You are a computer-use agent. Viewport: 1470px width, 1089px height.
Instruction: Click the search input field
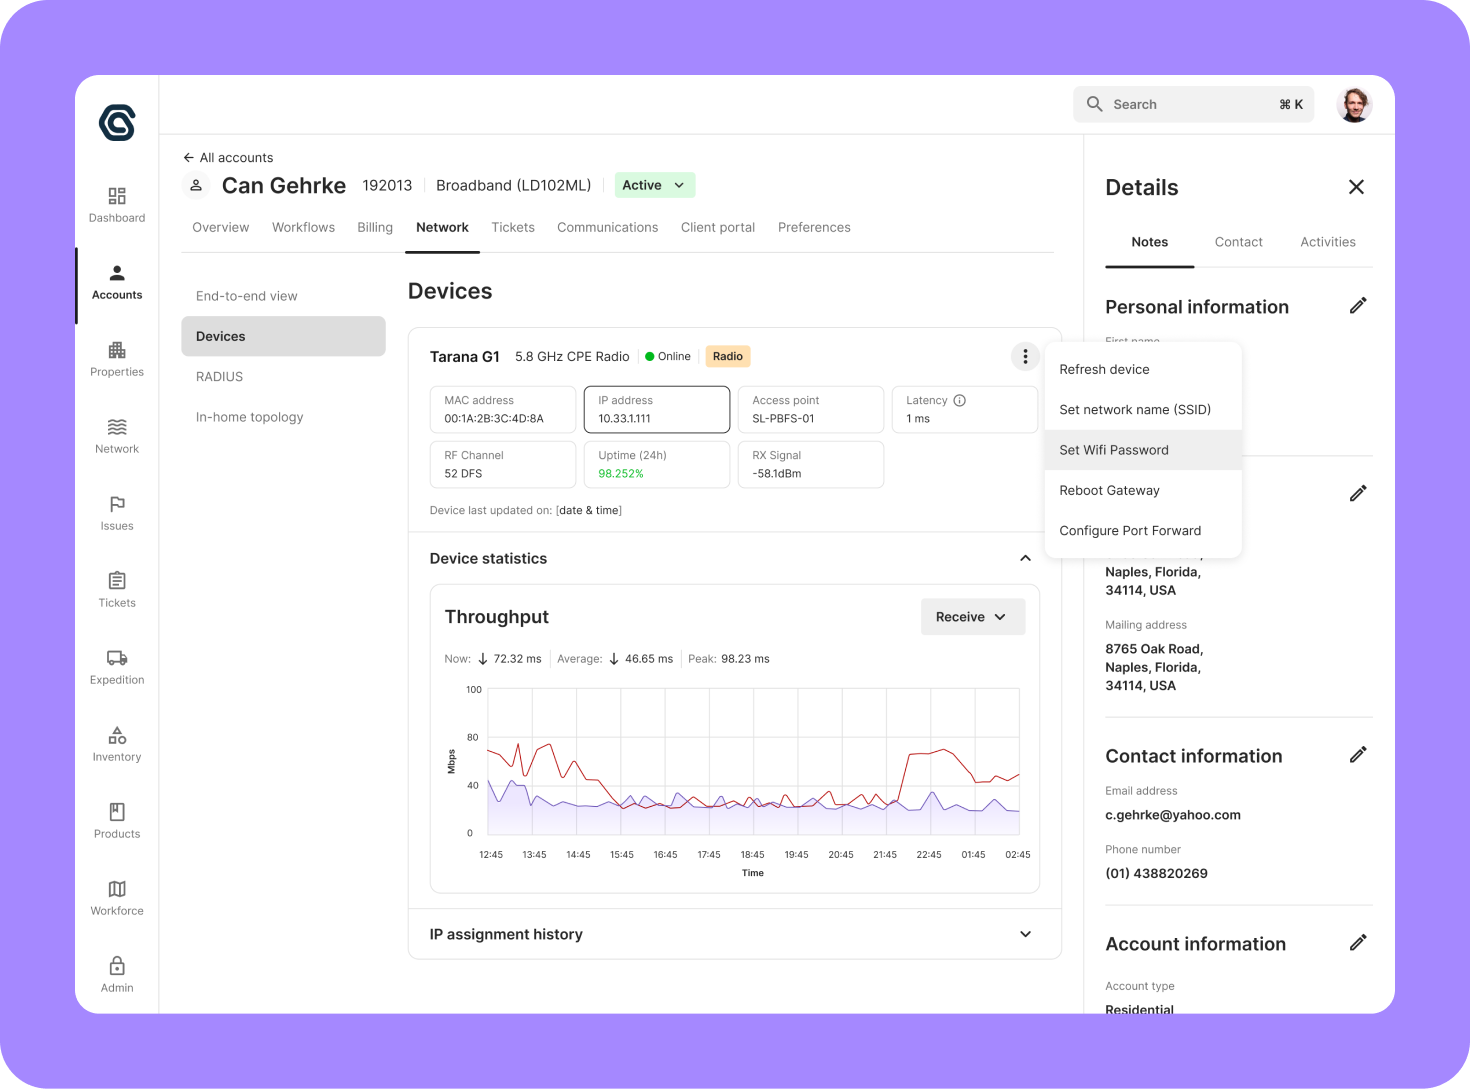tap(1193, 104)
